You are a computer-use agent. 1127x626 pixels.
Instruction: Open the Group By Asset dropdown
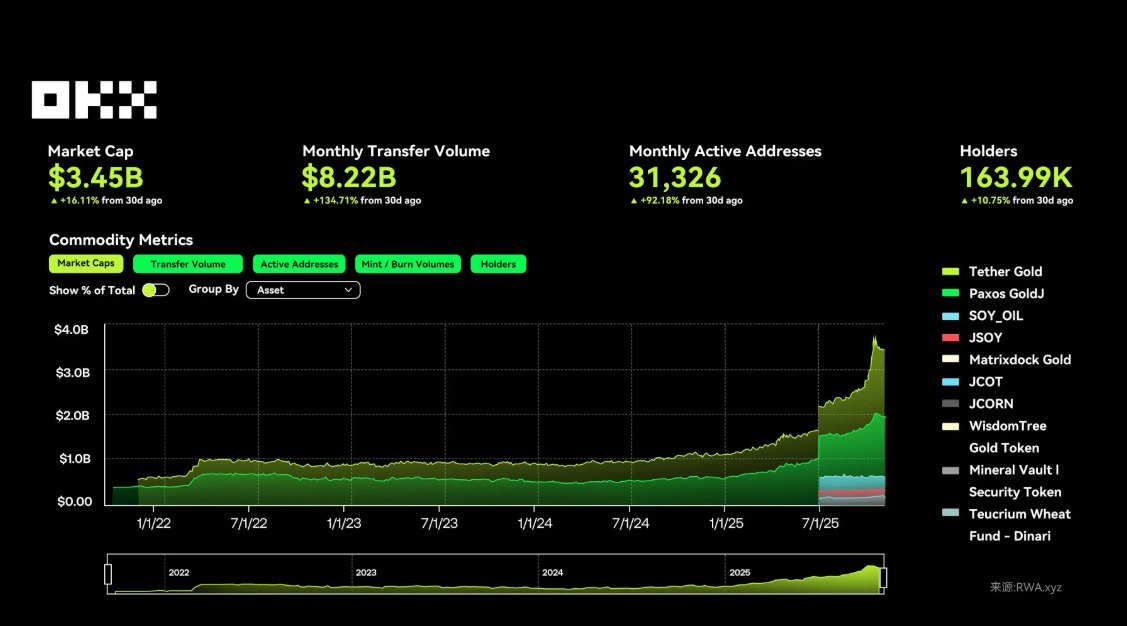pos(303,290)
